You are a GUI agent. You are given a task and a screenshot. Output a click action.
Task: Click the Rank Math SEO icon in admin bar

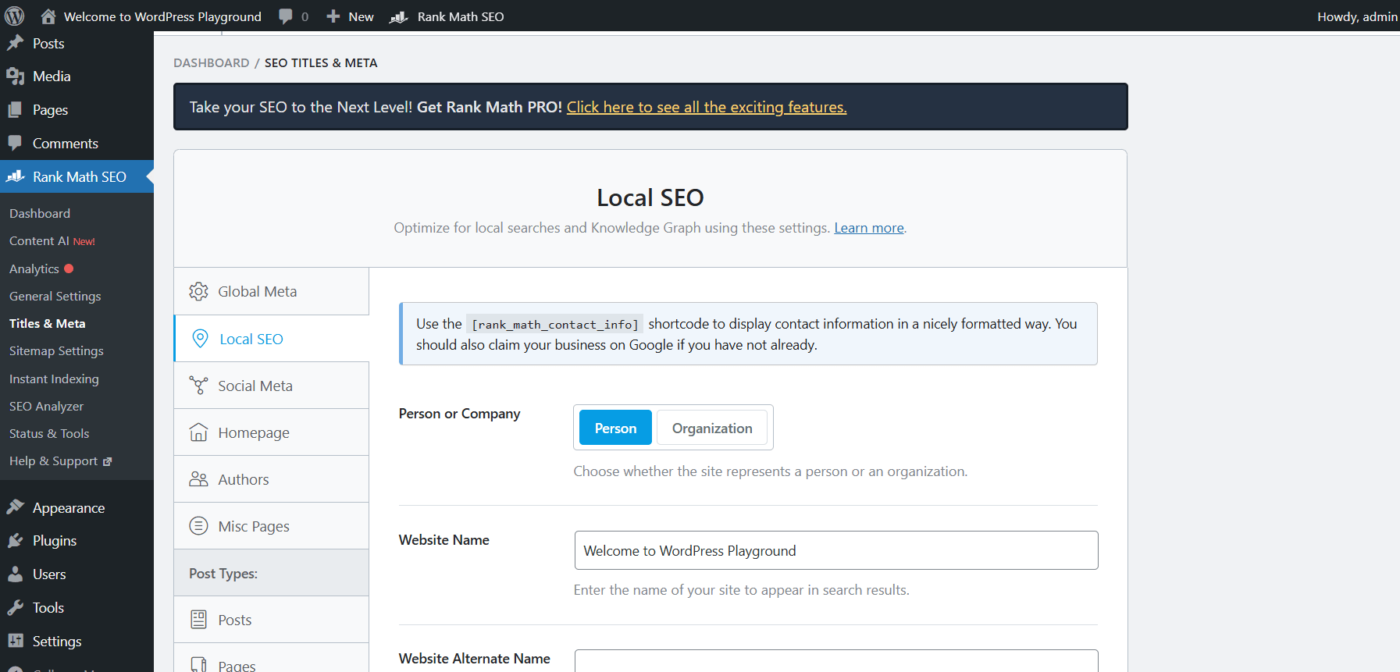pos(398,17)
